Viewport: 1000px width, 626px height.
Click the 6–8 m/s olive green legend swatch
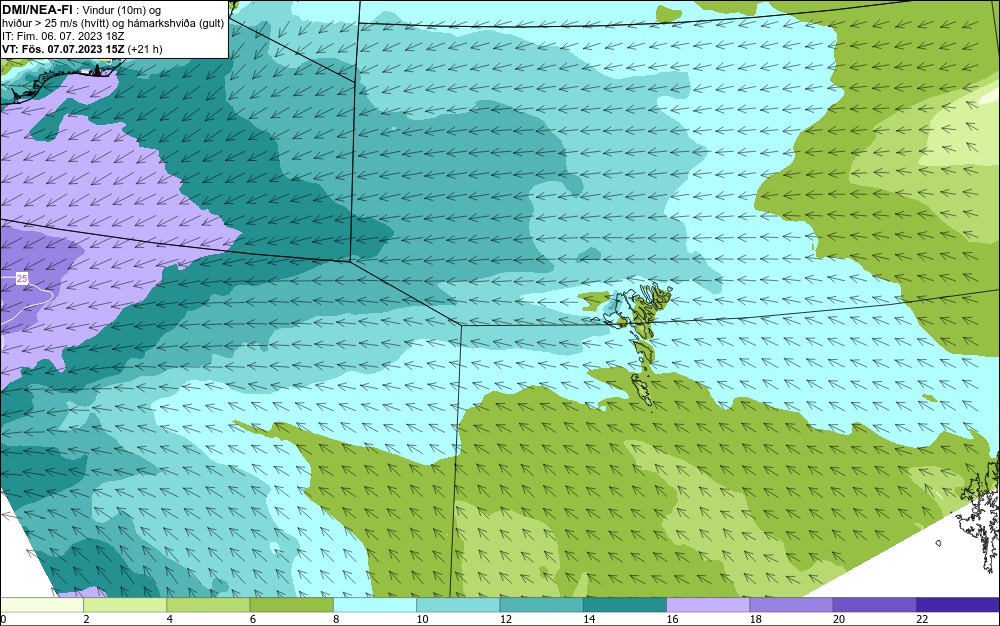[291, 605]
